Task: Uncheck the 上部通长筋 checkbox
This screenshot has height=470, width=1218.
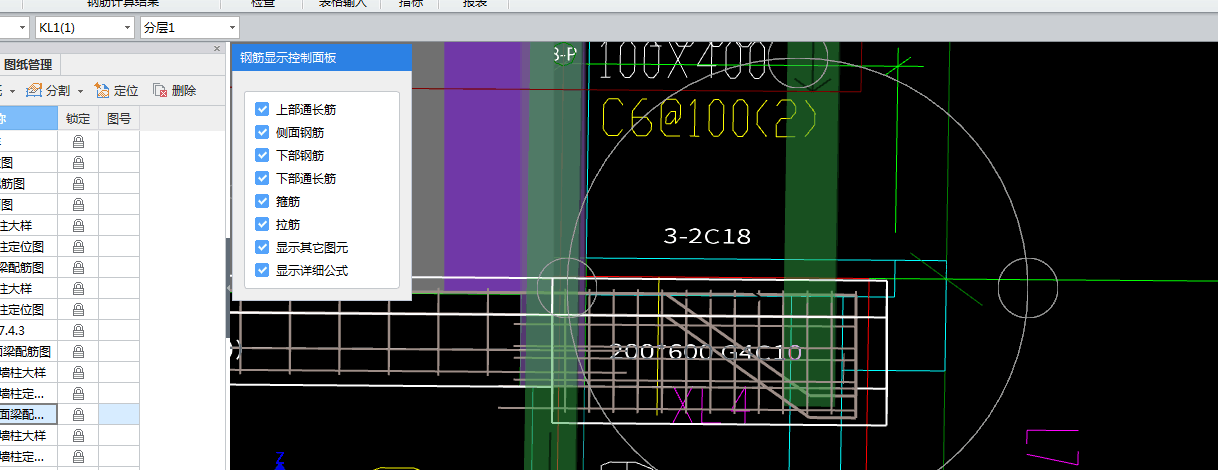Action: click(262, 109)
